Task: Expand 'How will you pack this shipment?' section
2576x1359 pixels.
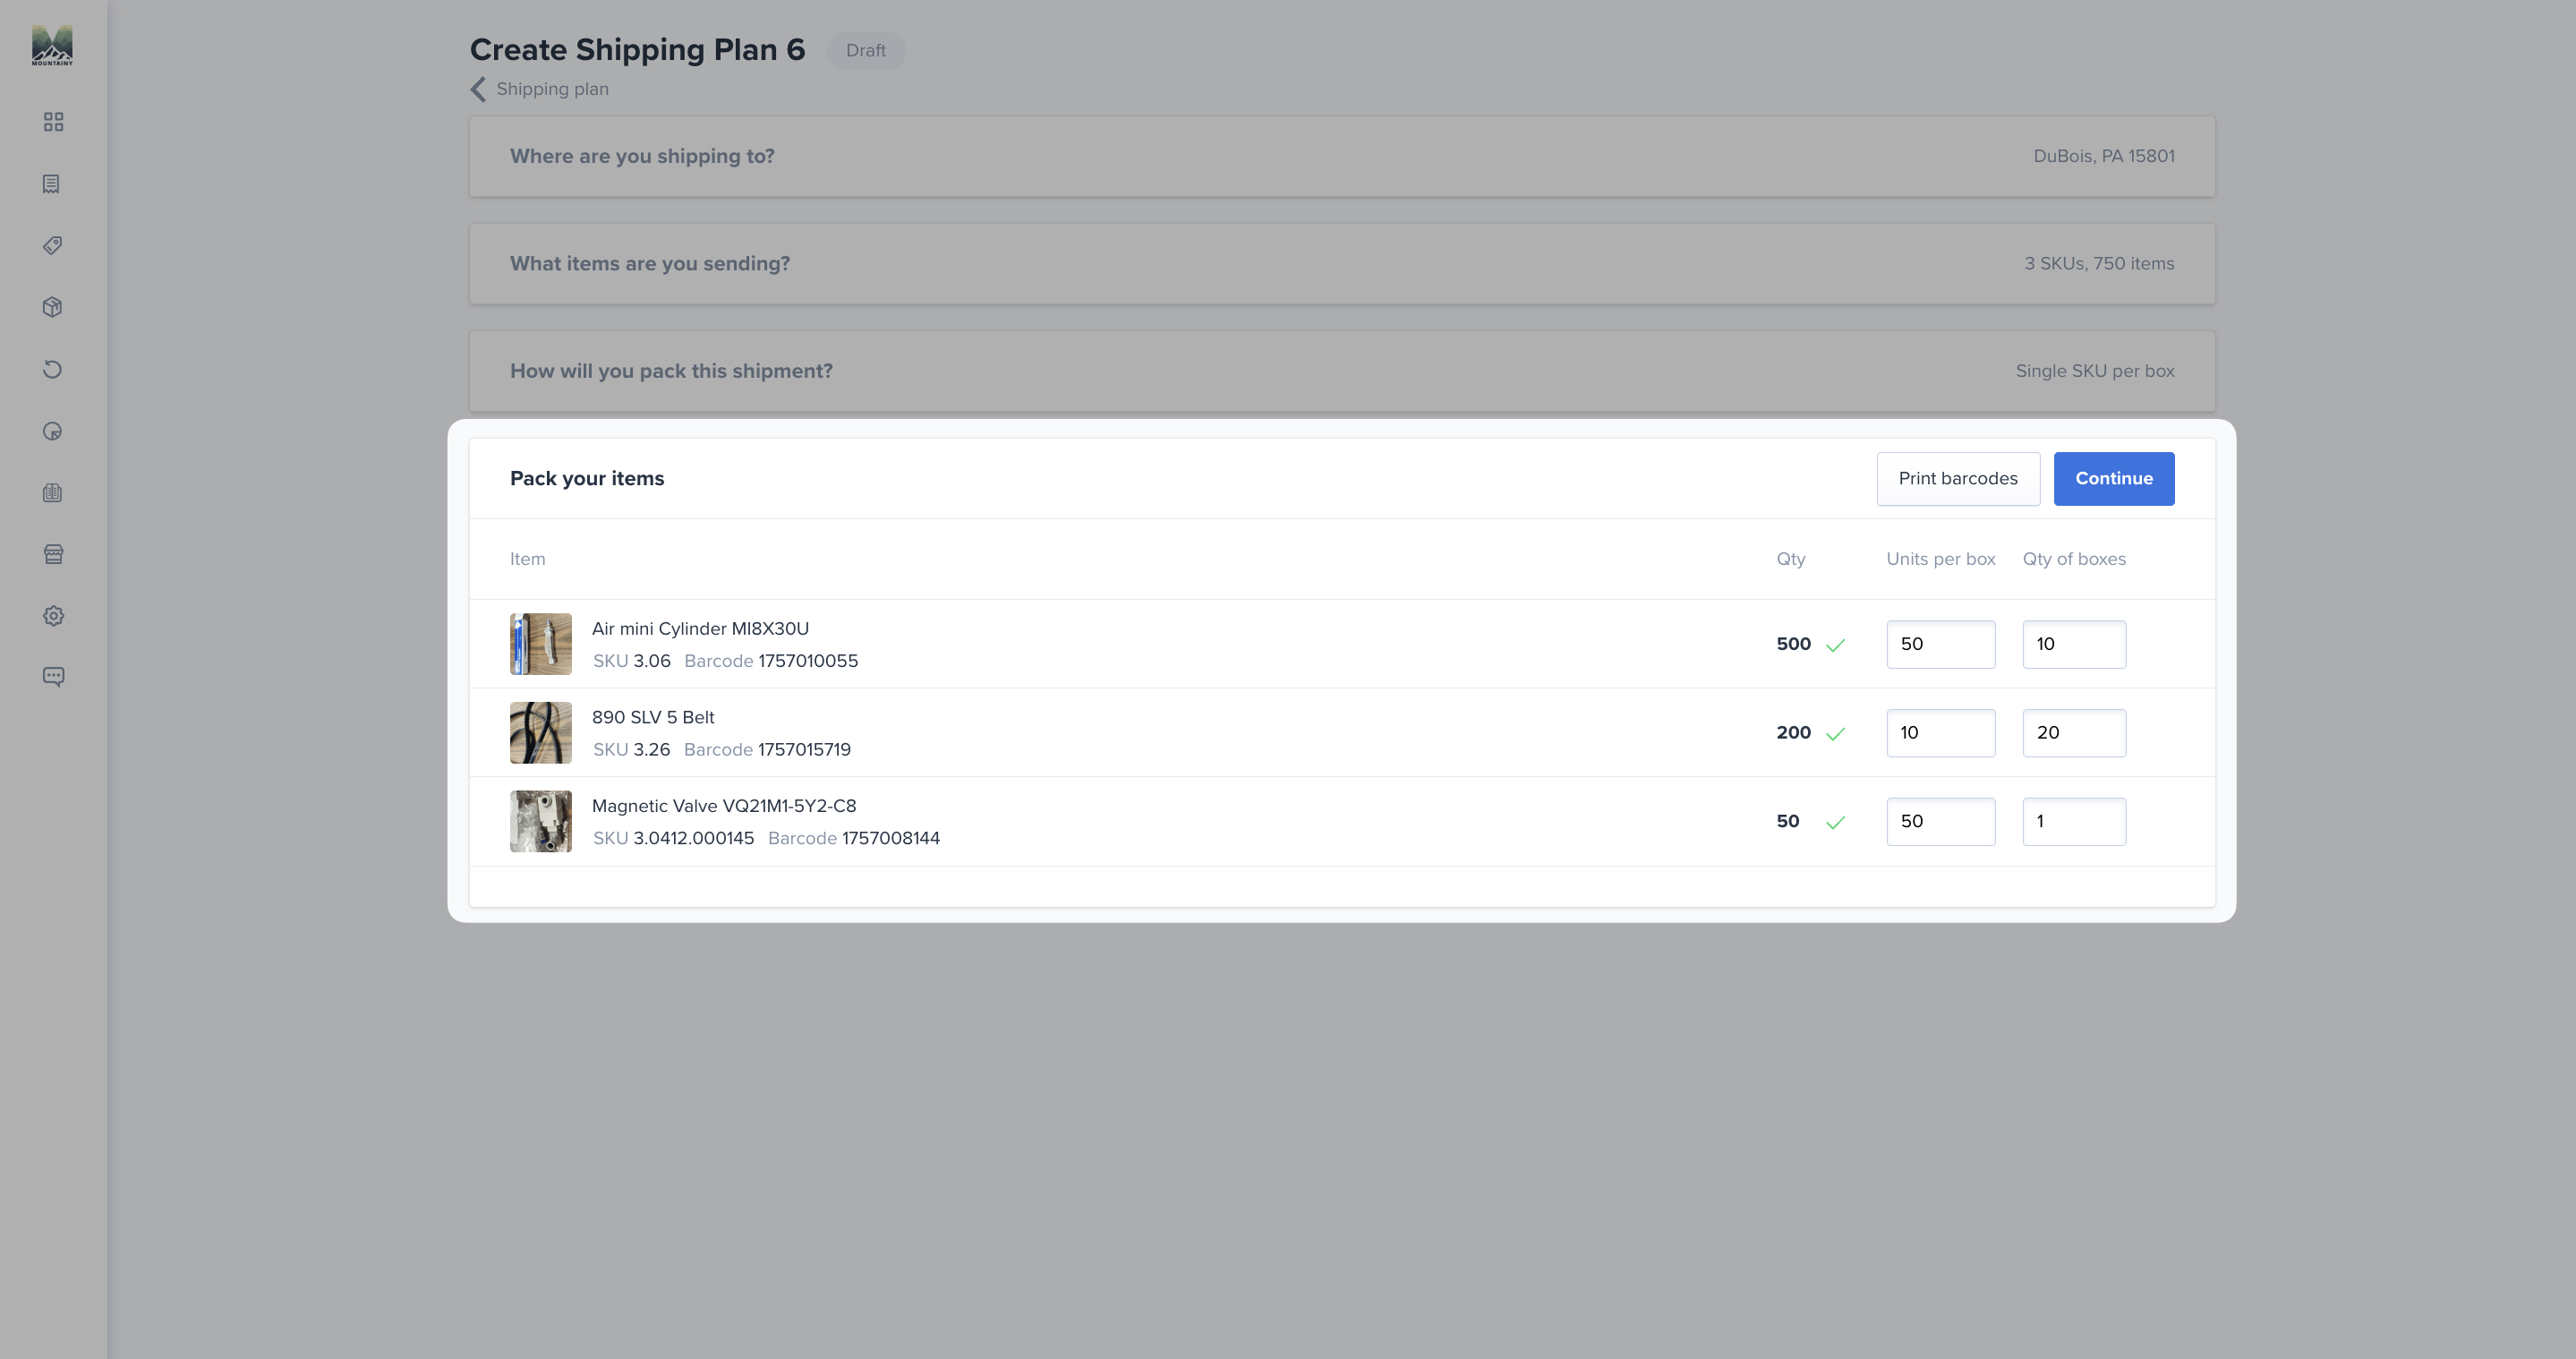Action: [x=1342, y=371]
